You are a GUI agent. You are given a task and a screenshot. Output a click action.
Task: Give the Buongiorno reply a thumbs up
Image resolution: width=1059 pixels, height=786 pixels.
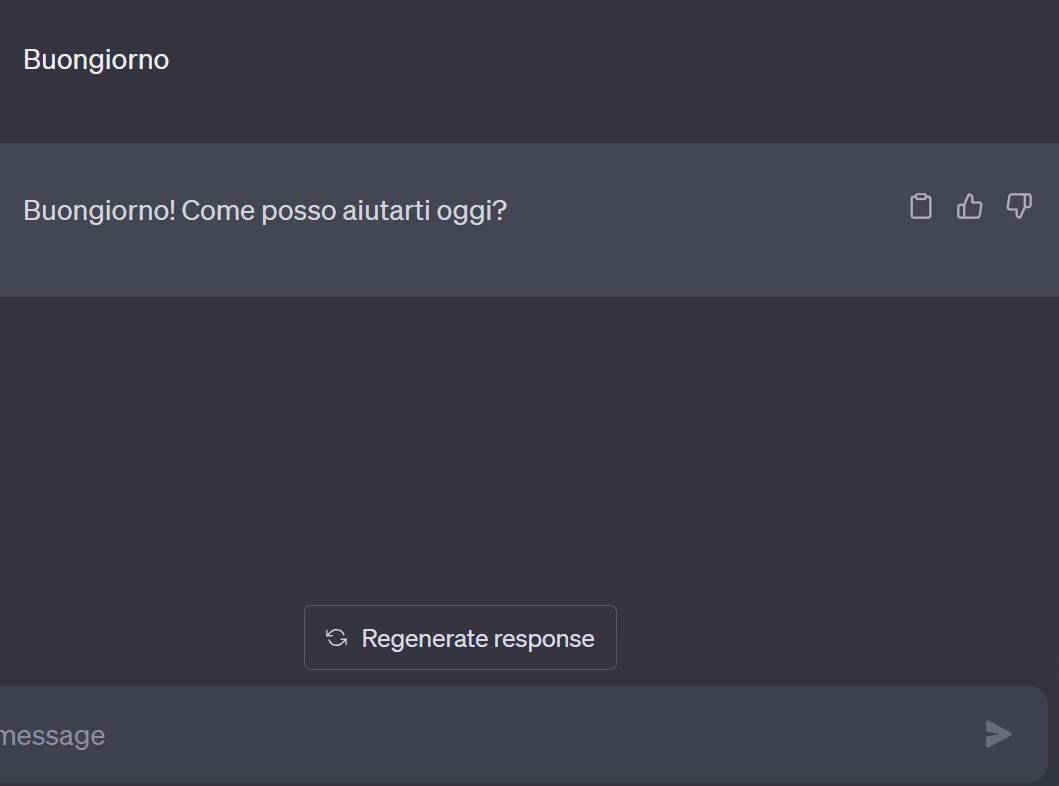(969, 206)
